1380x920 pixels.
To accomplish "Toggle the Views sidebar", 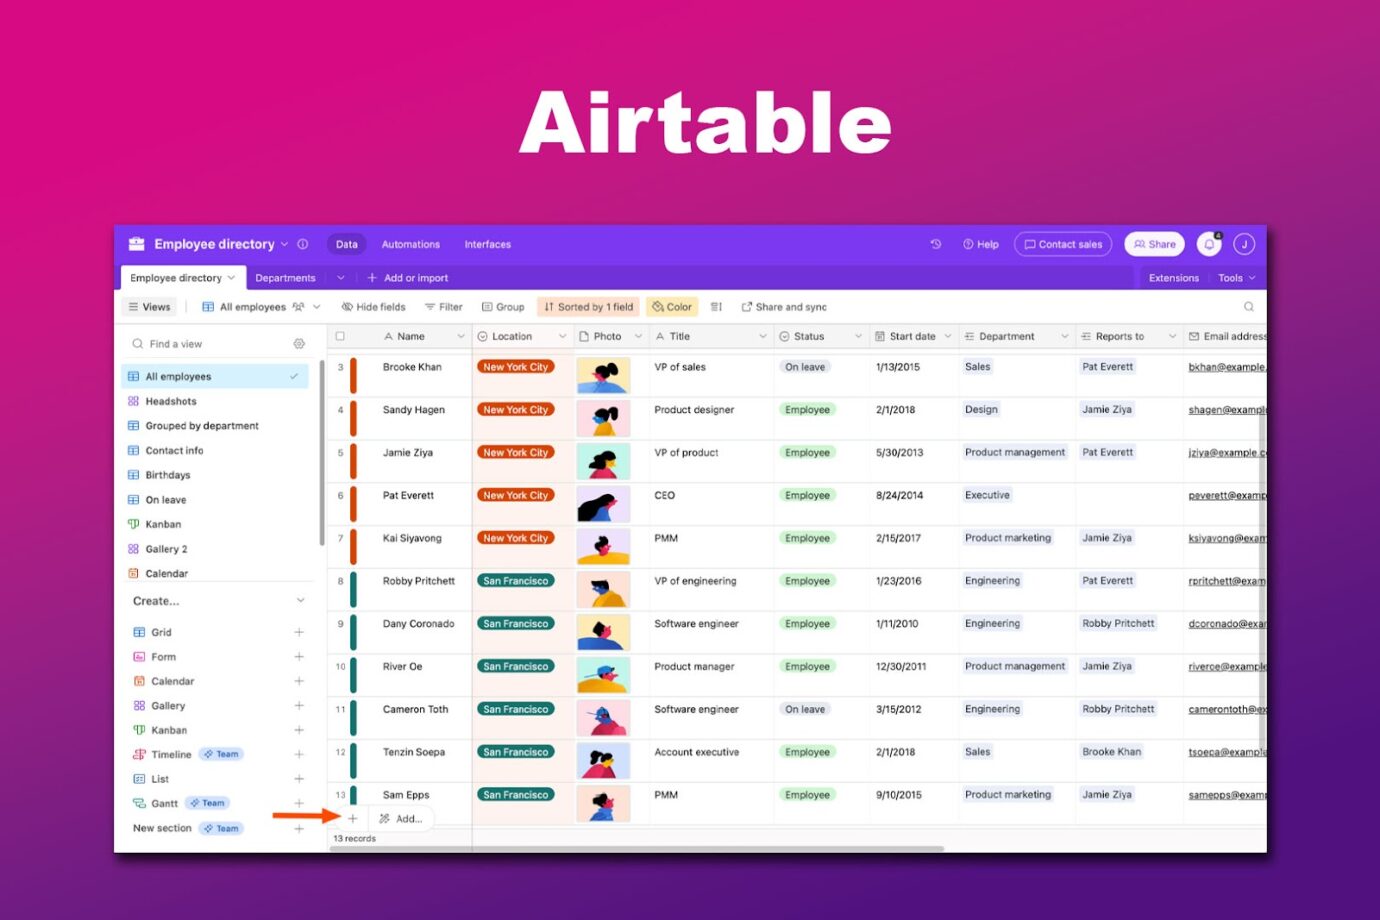I will point(150,307).
